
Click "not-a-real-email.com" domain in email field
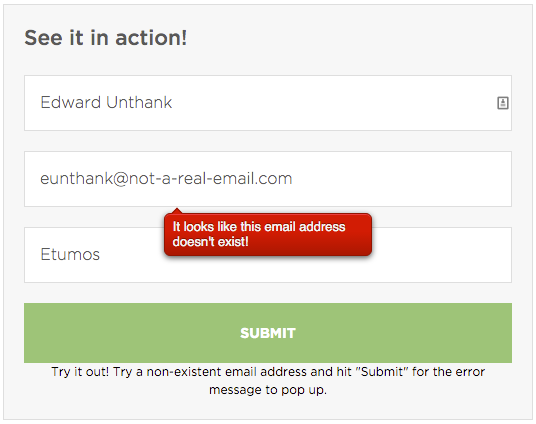(210, 178)
